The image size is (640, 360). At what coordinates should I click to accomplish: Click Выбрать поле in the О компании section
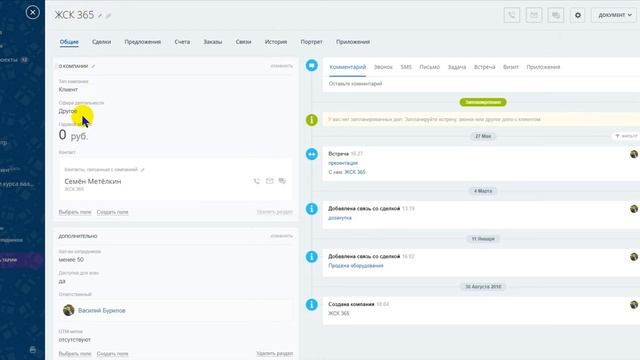(x=75, y=212)
